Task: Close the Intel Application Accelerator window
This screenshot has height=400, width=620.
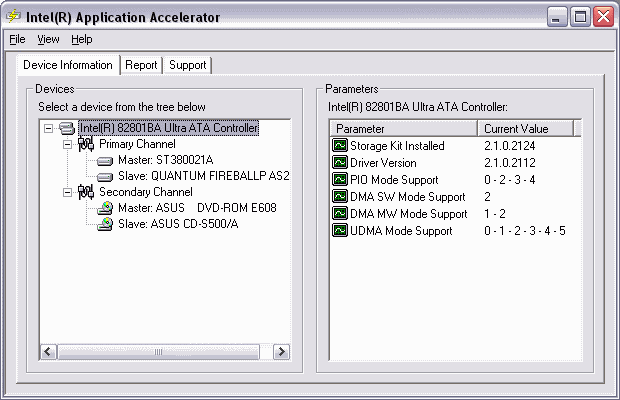Action: tap(603, 17)
